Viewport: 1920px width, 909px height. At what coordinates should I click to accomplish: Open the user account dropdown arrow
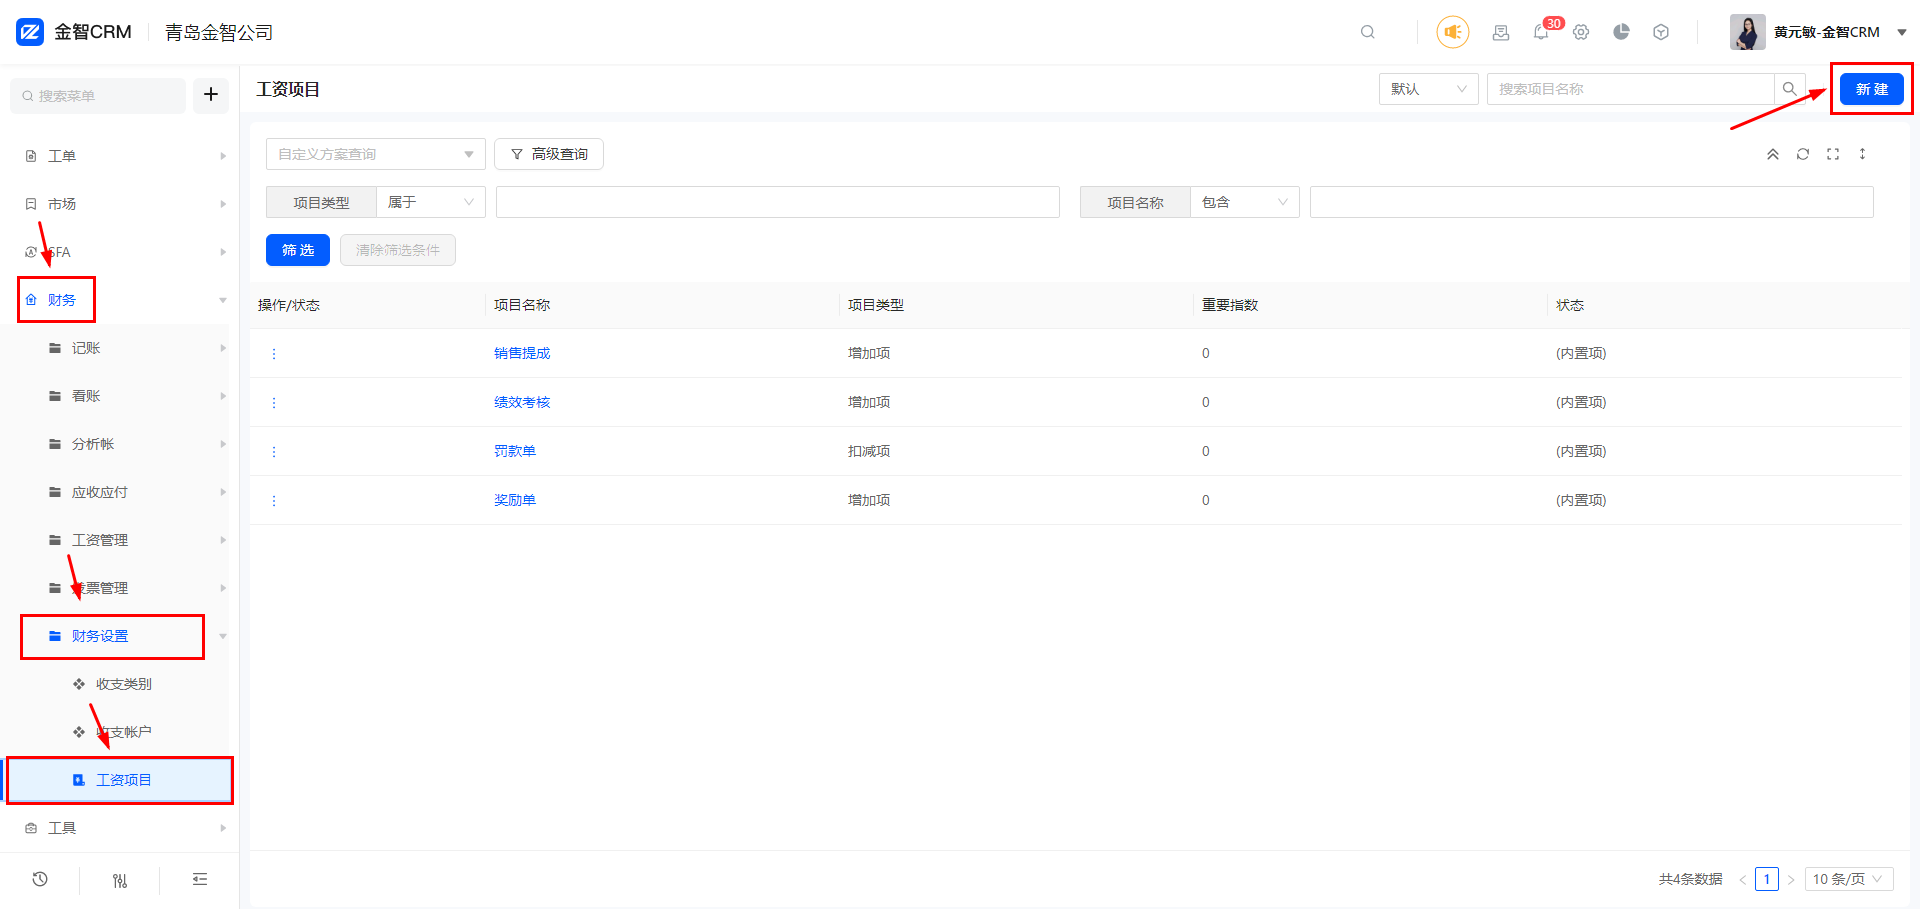pos(1902,32)
